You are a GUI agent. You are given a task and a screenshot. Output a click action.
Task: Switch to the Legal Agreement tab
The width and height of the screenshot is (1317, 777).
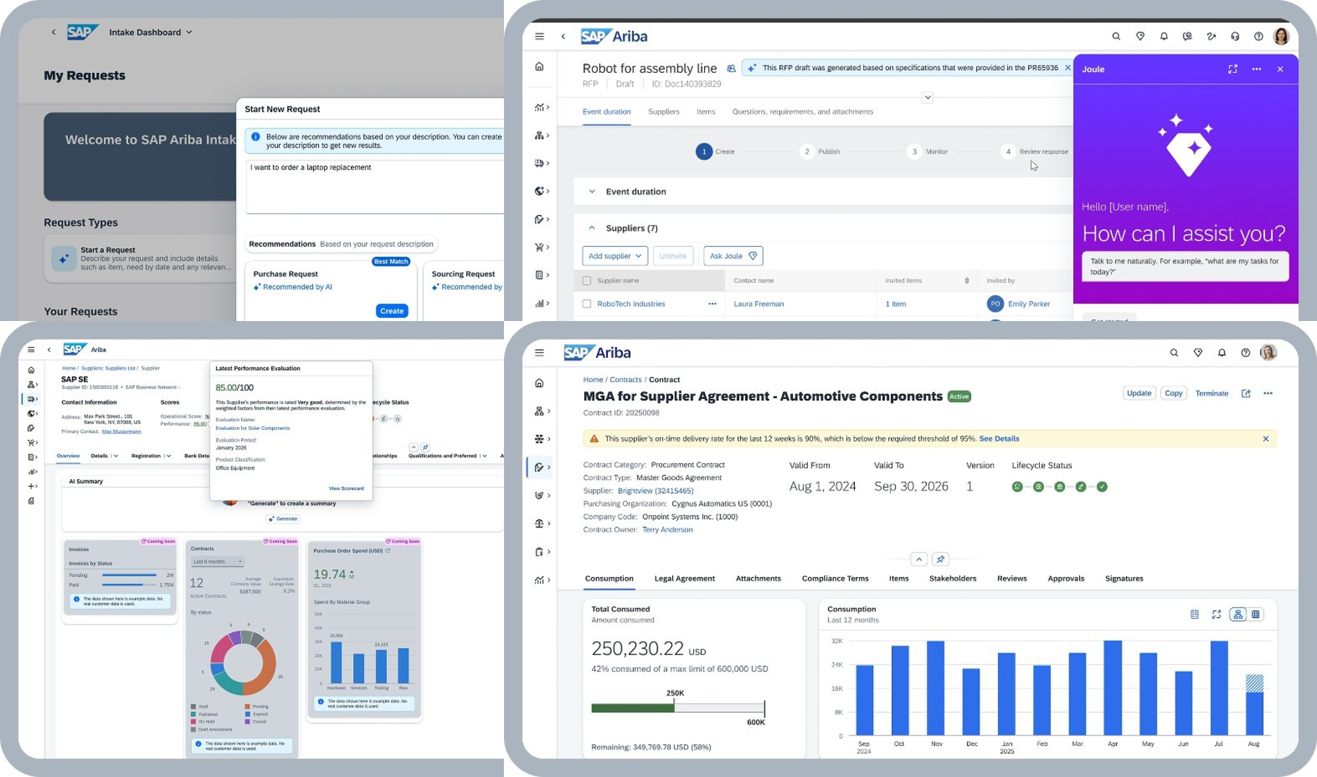click(x=684, y=579)
